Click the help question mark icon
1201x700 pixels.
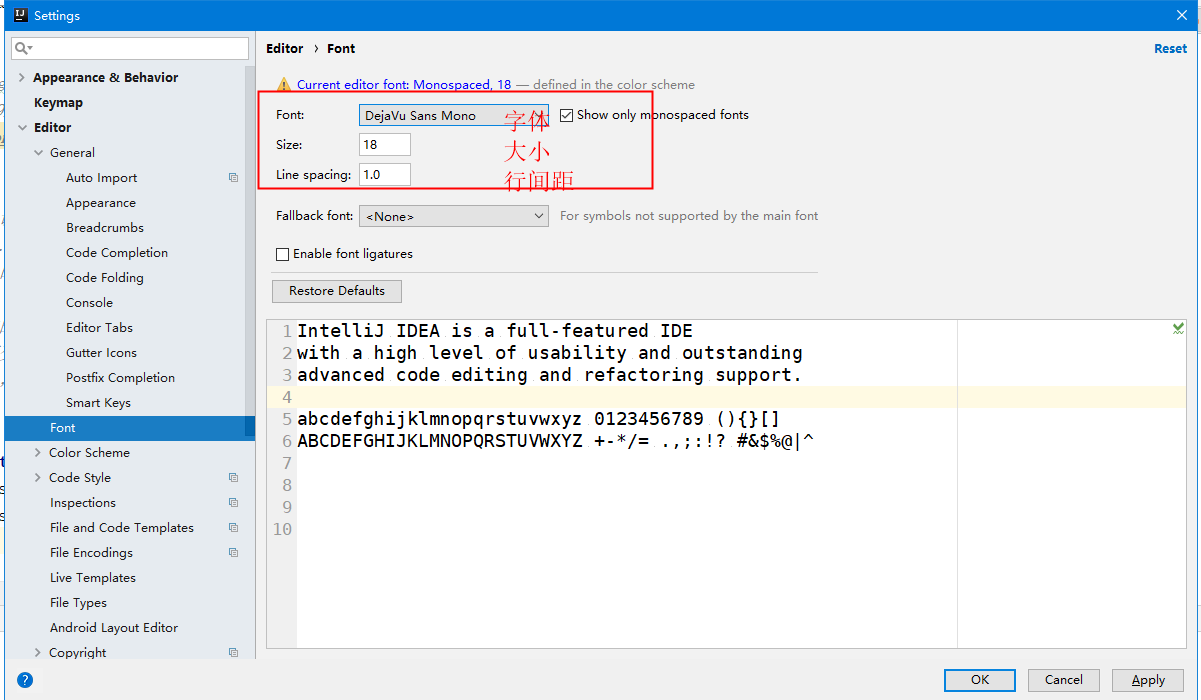[x=25, y=680]
